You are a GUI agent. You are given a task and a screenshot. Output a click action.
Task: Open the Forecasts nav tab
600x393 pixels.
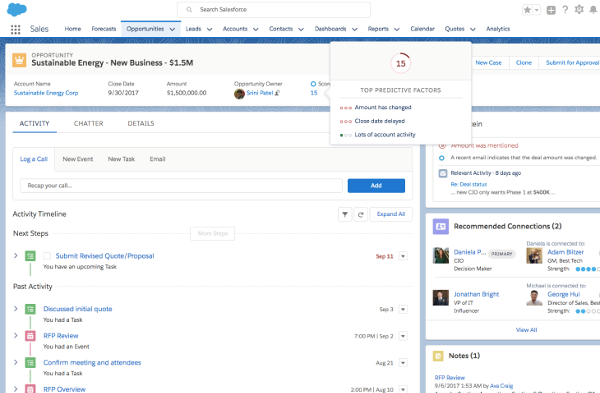point(104,29)
